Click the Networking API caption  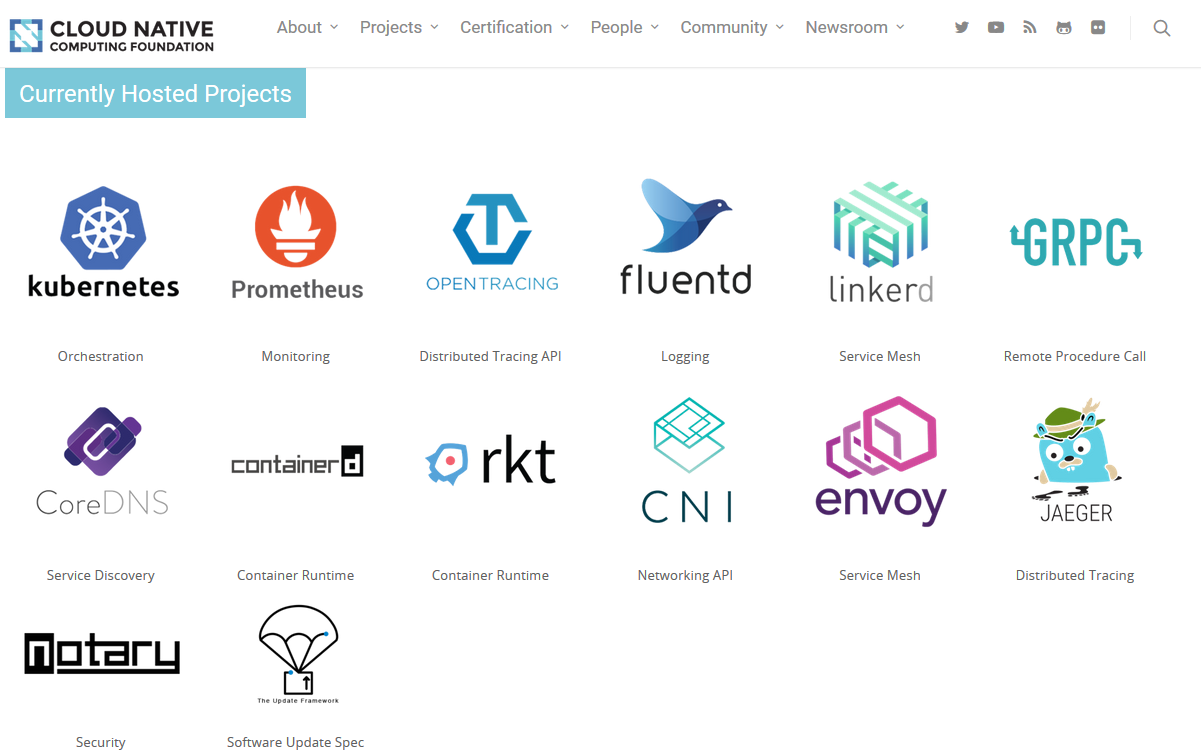pos(685,575)
